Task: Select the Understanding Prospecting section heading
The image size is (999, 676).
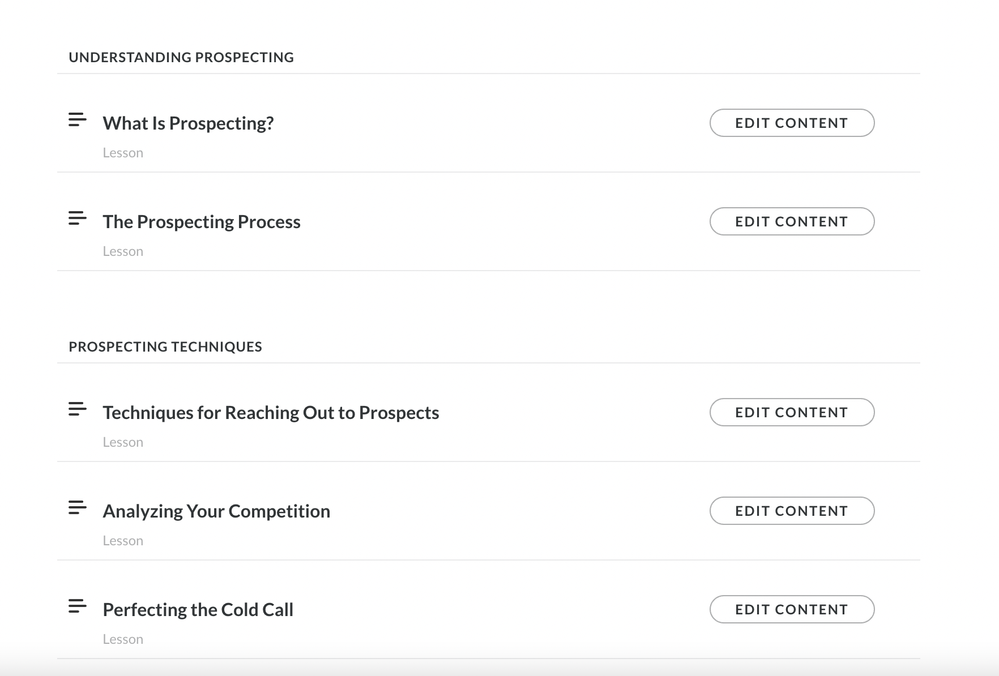Action: tap(181, 58)
